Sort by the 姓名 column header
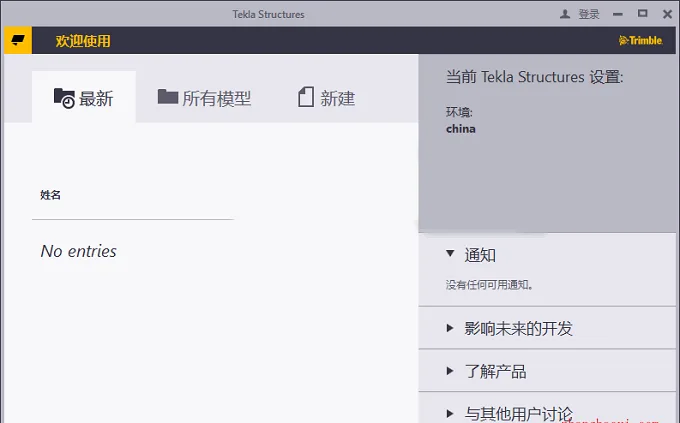Screen dimensions: 680x423 (x=50, y=195)
